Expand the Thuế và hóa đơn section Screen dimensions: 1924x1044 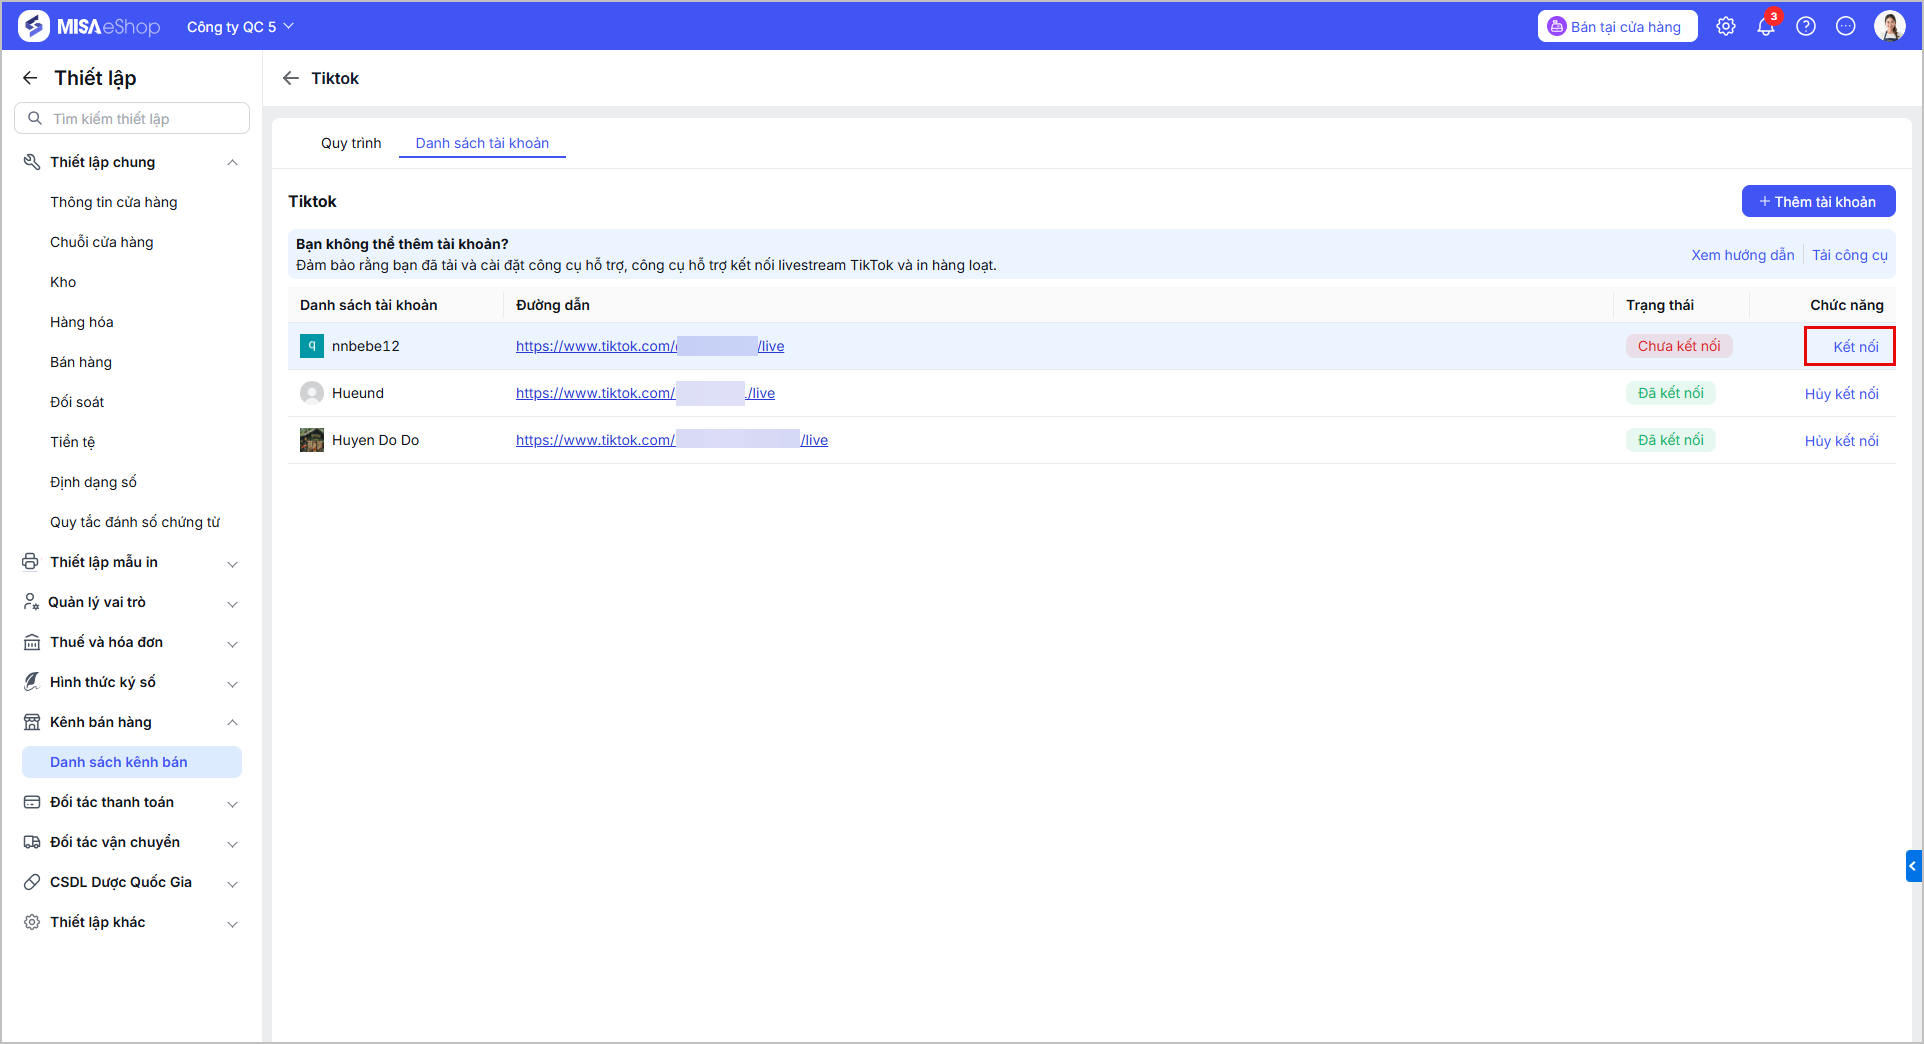point(232,643)
